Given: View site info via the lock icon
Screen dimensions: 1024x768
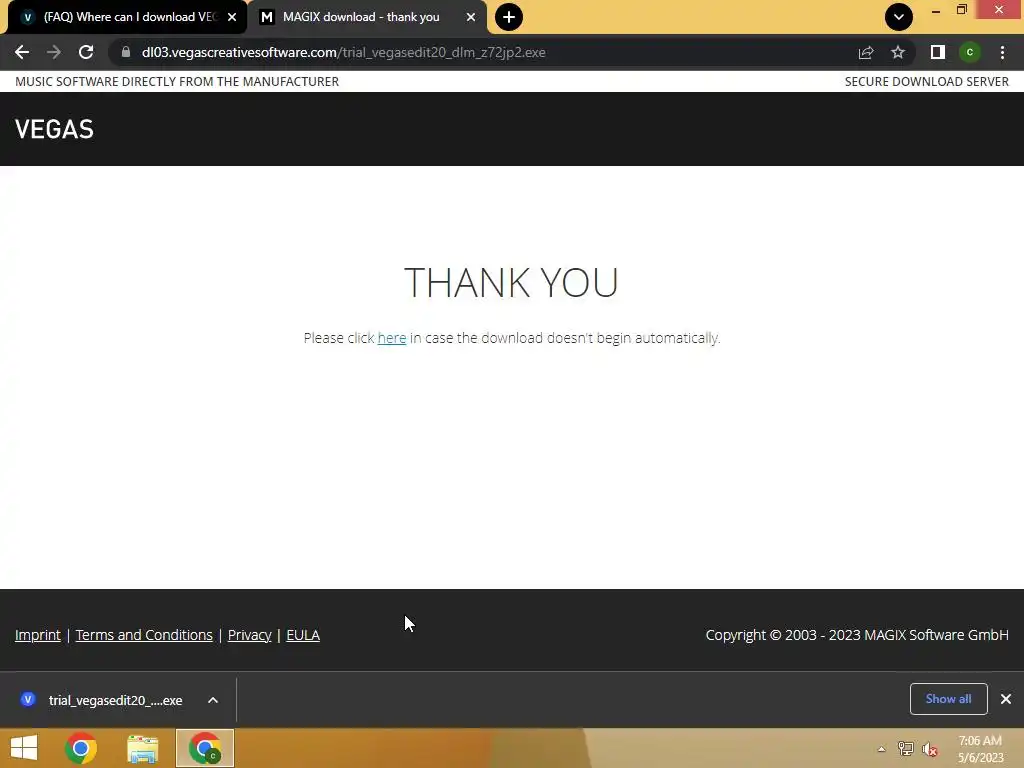Looking at the screenshot, I should pyautogui.click(x=126, y=52).
